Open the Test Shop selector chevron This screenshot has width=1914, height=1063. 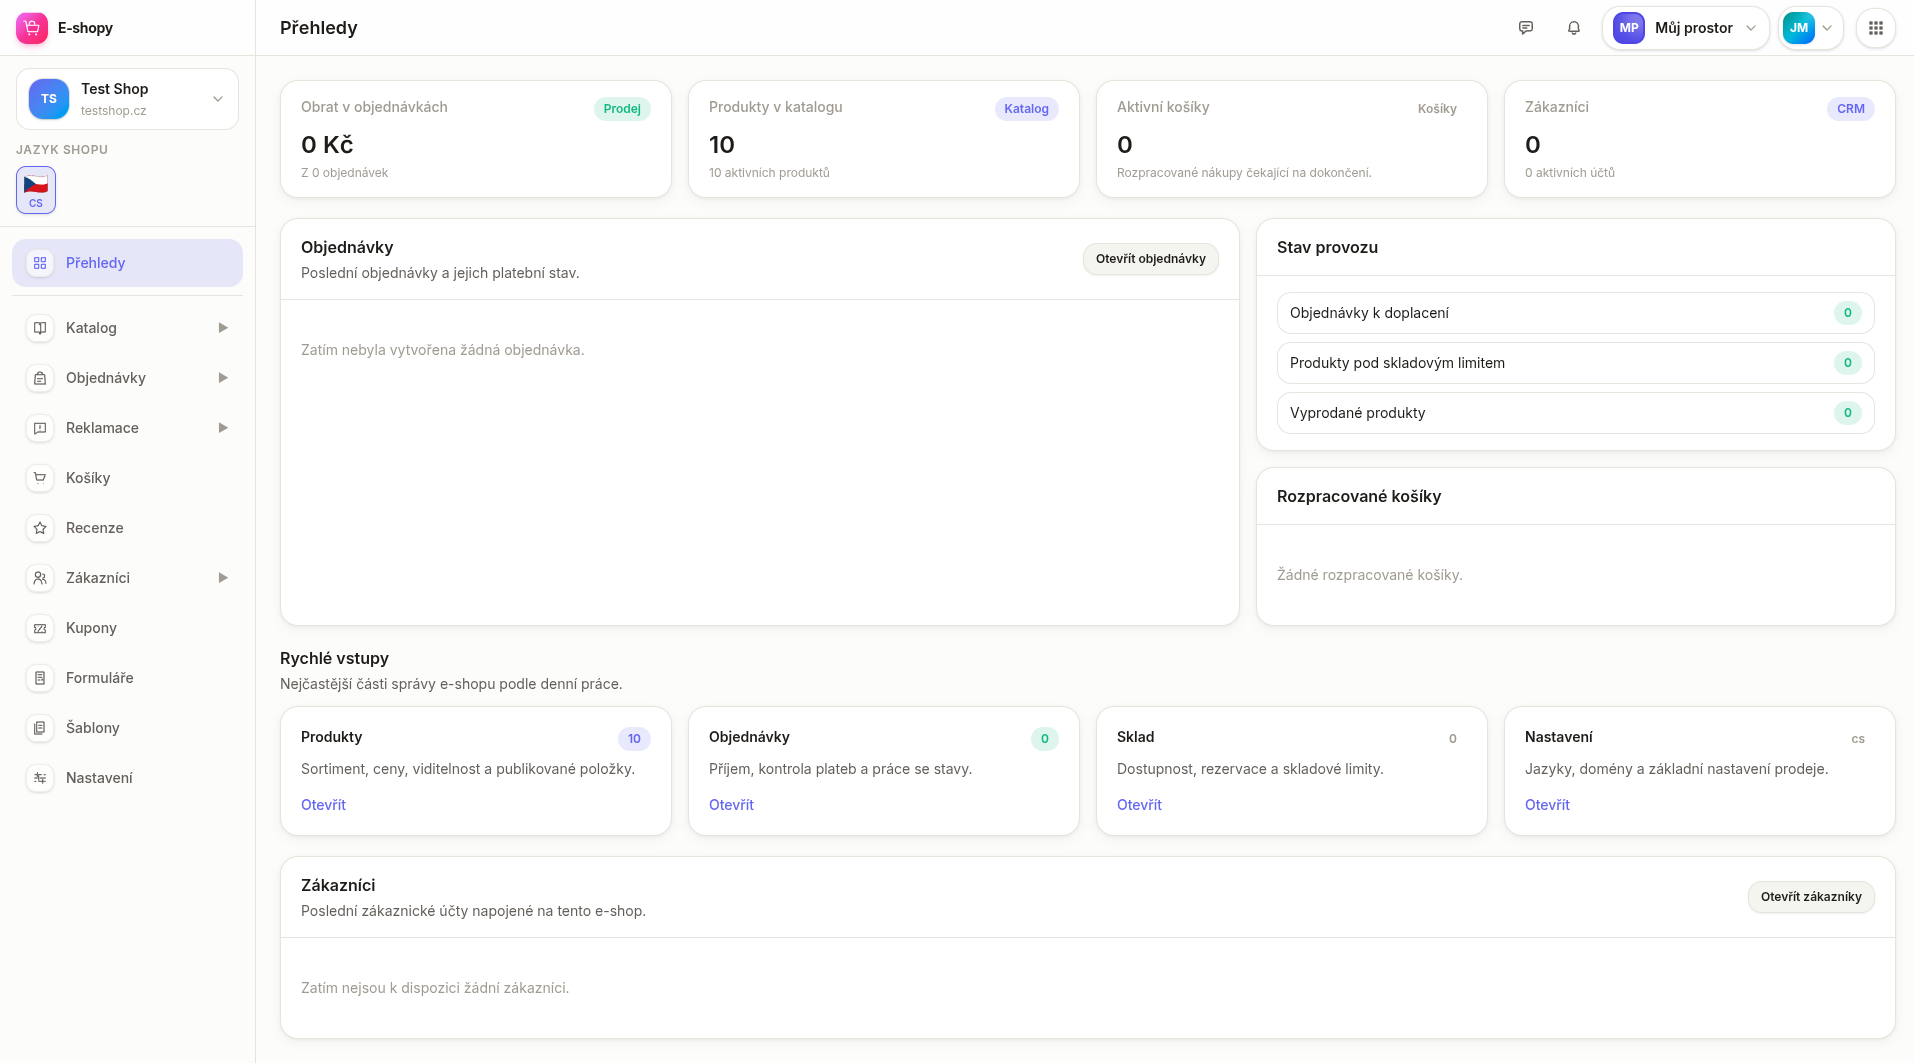[x=218, y=99]
